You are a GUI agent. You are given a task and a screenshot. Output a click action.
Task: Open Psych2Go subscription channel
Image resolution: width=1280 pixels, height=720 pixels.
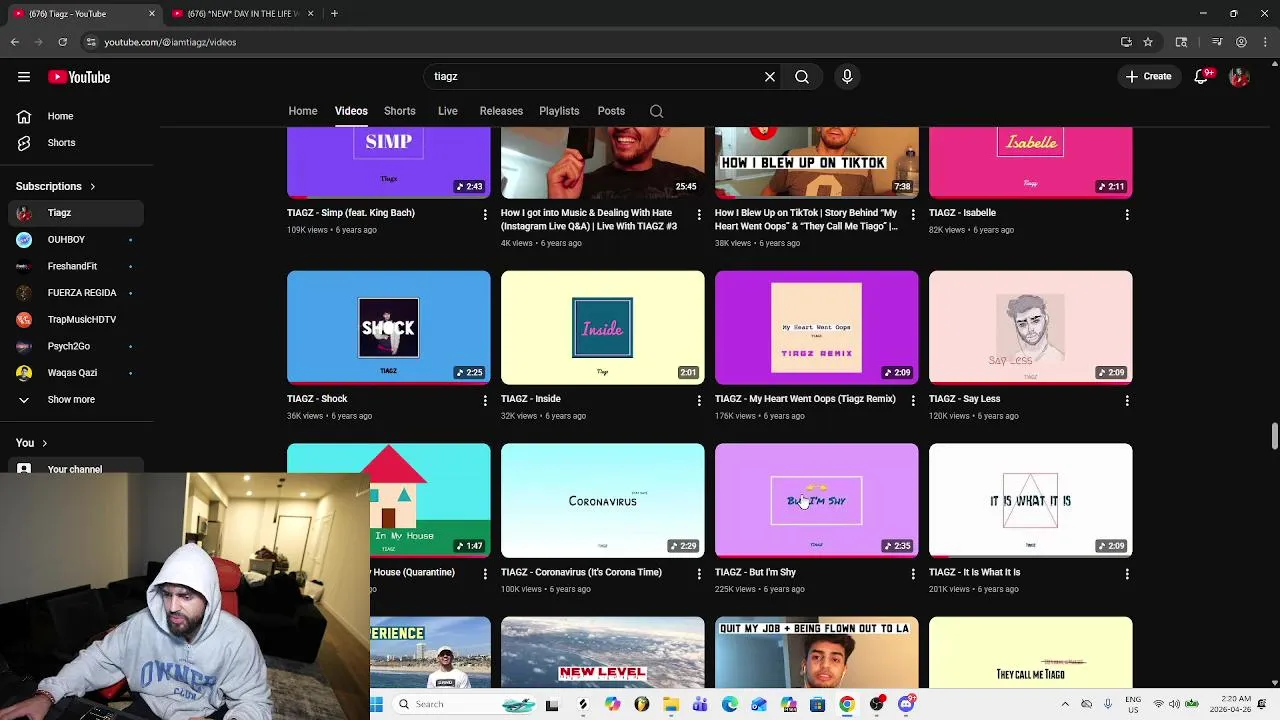click(x=76, y=346)
